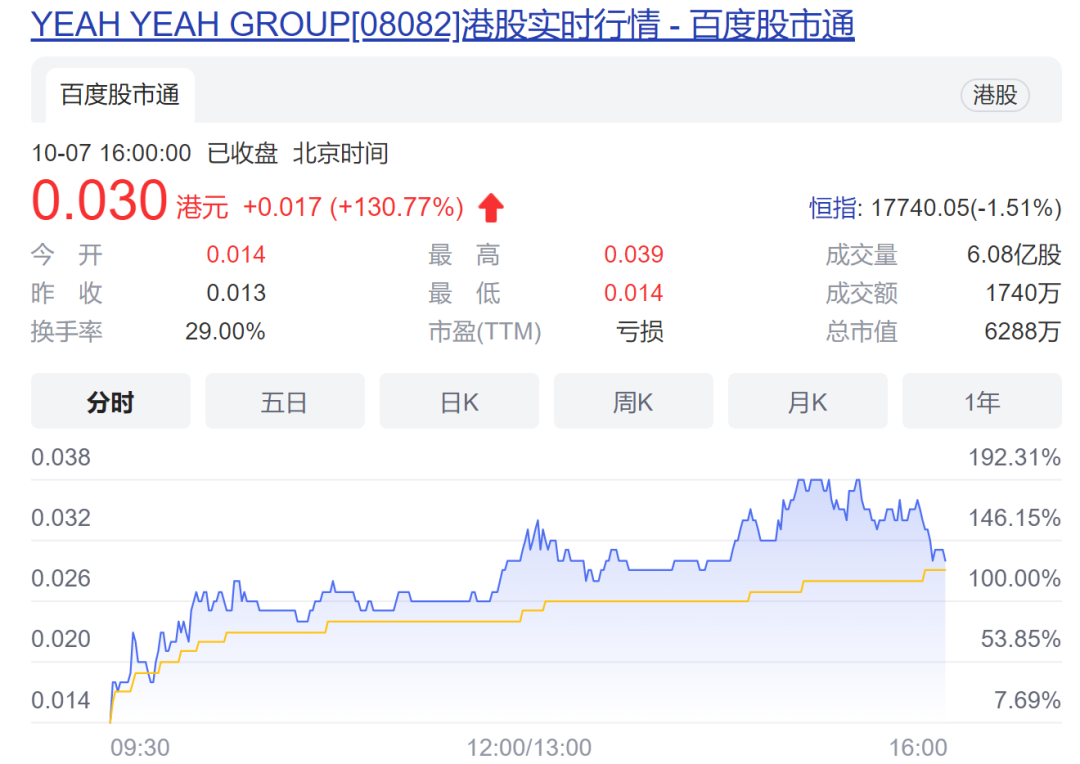Image resolution: width=1080 pixels, height=764 pixels.
Task: Click the 7.69% percent axis label
Action: tap(1027, 701)
